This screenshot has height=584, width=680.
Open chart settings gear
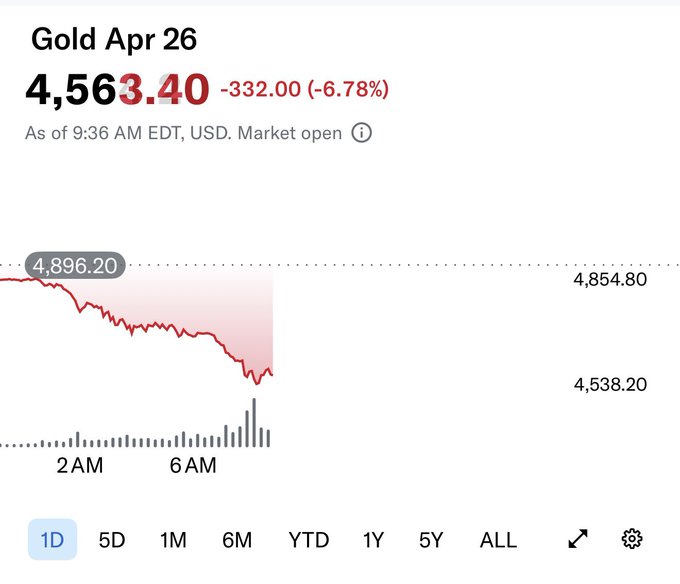pos(631,540)
